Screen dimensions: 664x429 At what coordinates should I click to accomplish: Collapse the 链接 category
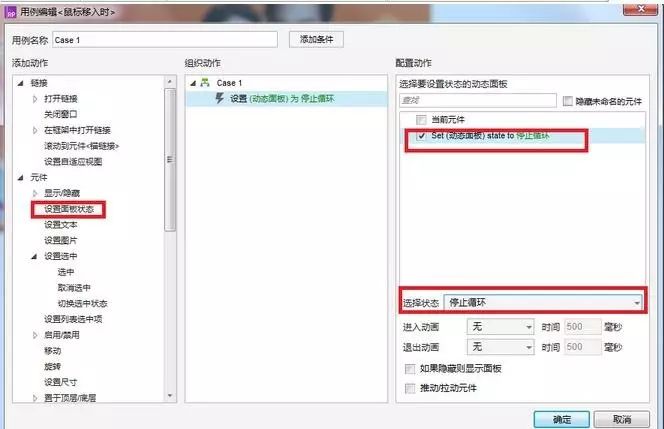click(20, 83)
